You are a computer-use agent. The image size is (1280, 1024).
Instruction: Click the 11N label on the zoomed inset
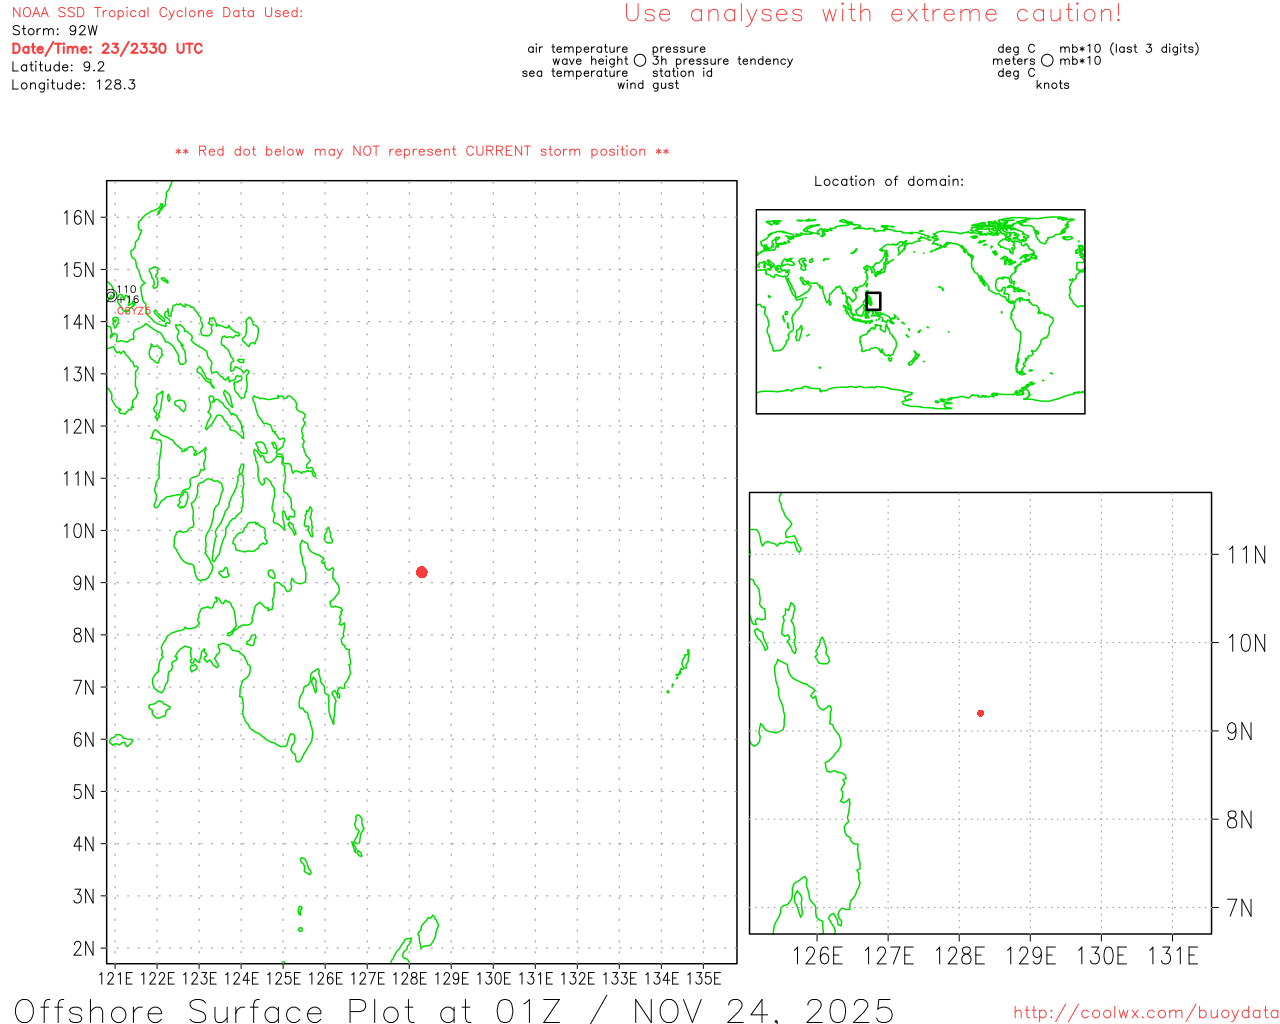[1246, 555]
